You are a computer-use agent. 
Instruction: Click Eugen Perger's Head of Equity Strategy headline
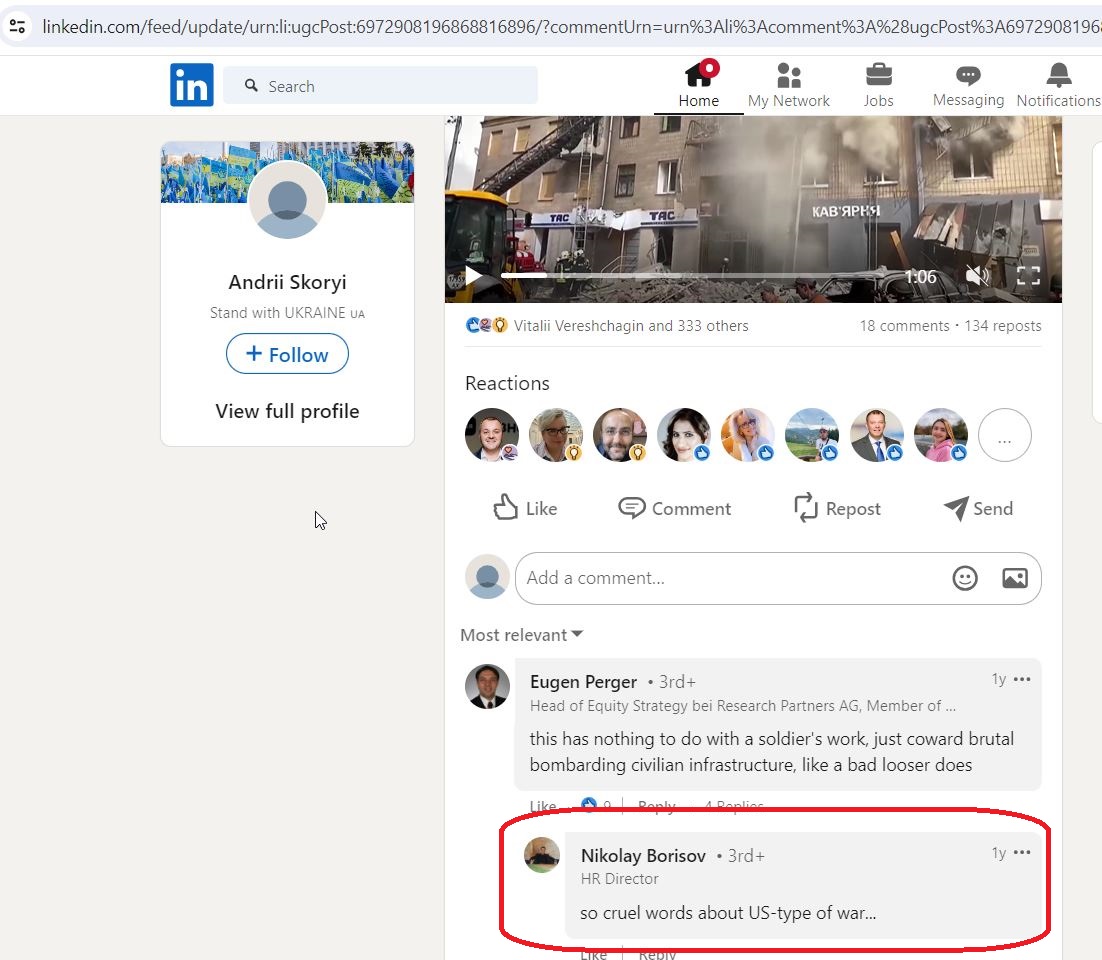[743, 706]
